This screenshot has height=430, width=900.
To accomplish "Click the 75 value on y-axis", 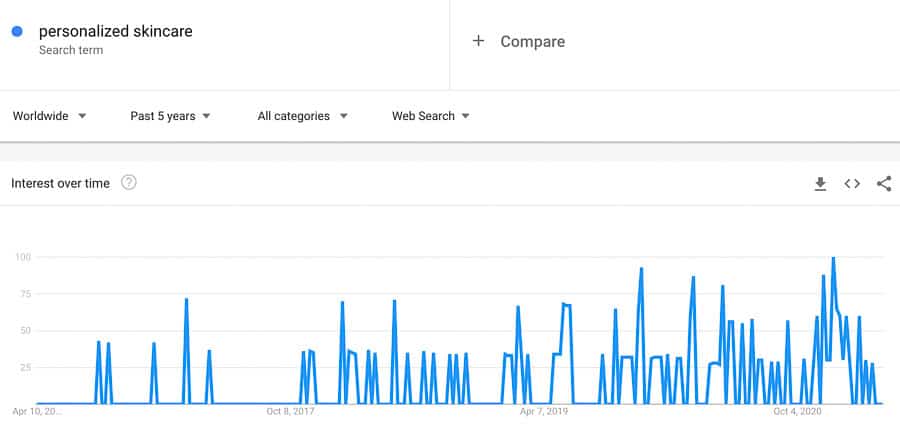I will coord(23,294).
